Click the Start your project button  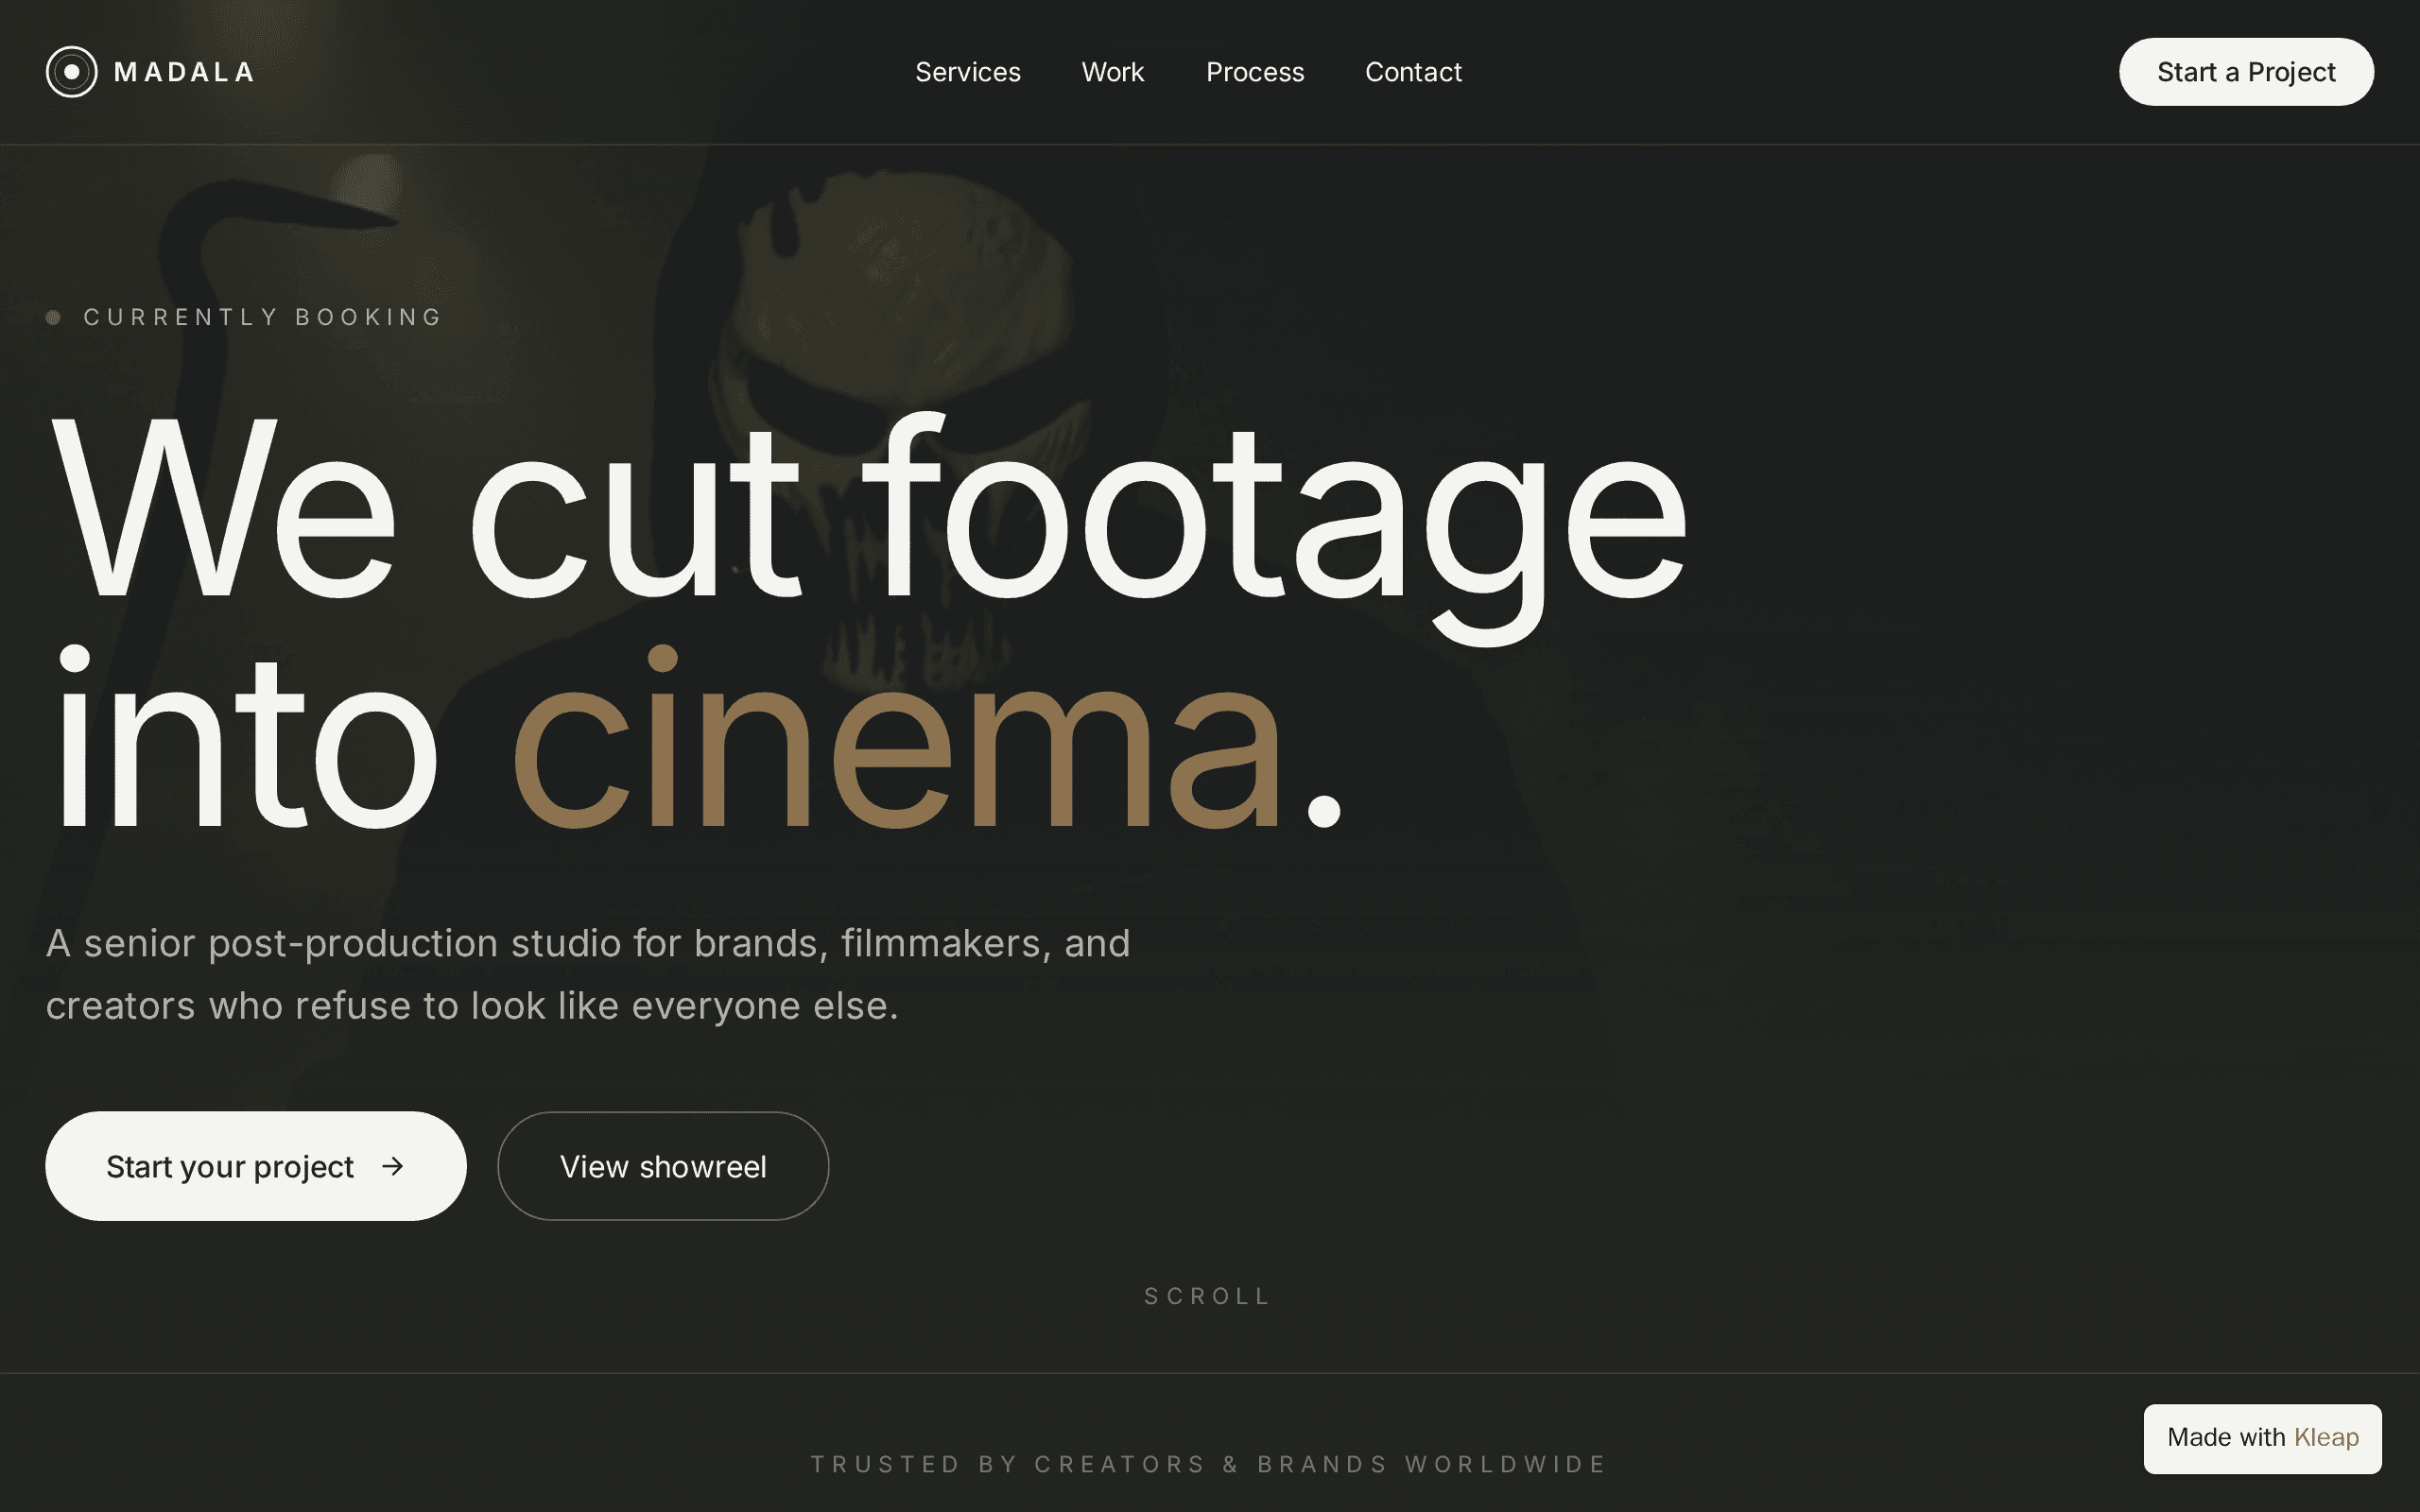pos(256,1166)
